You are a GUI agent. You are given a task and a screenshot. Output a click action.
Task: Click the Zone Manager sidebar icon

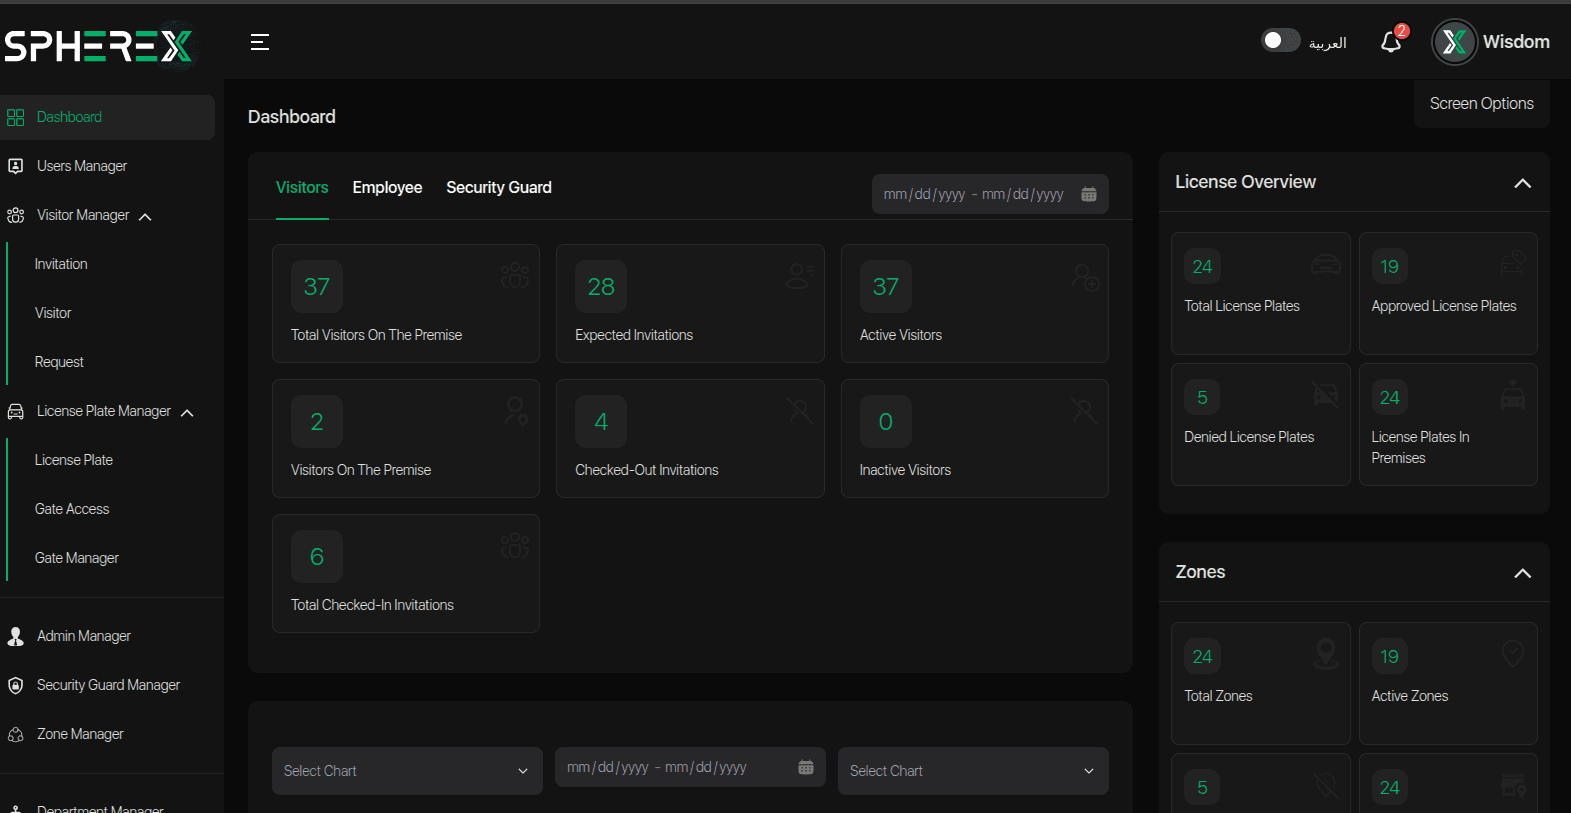tap(15, 734)
